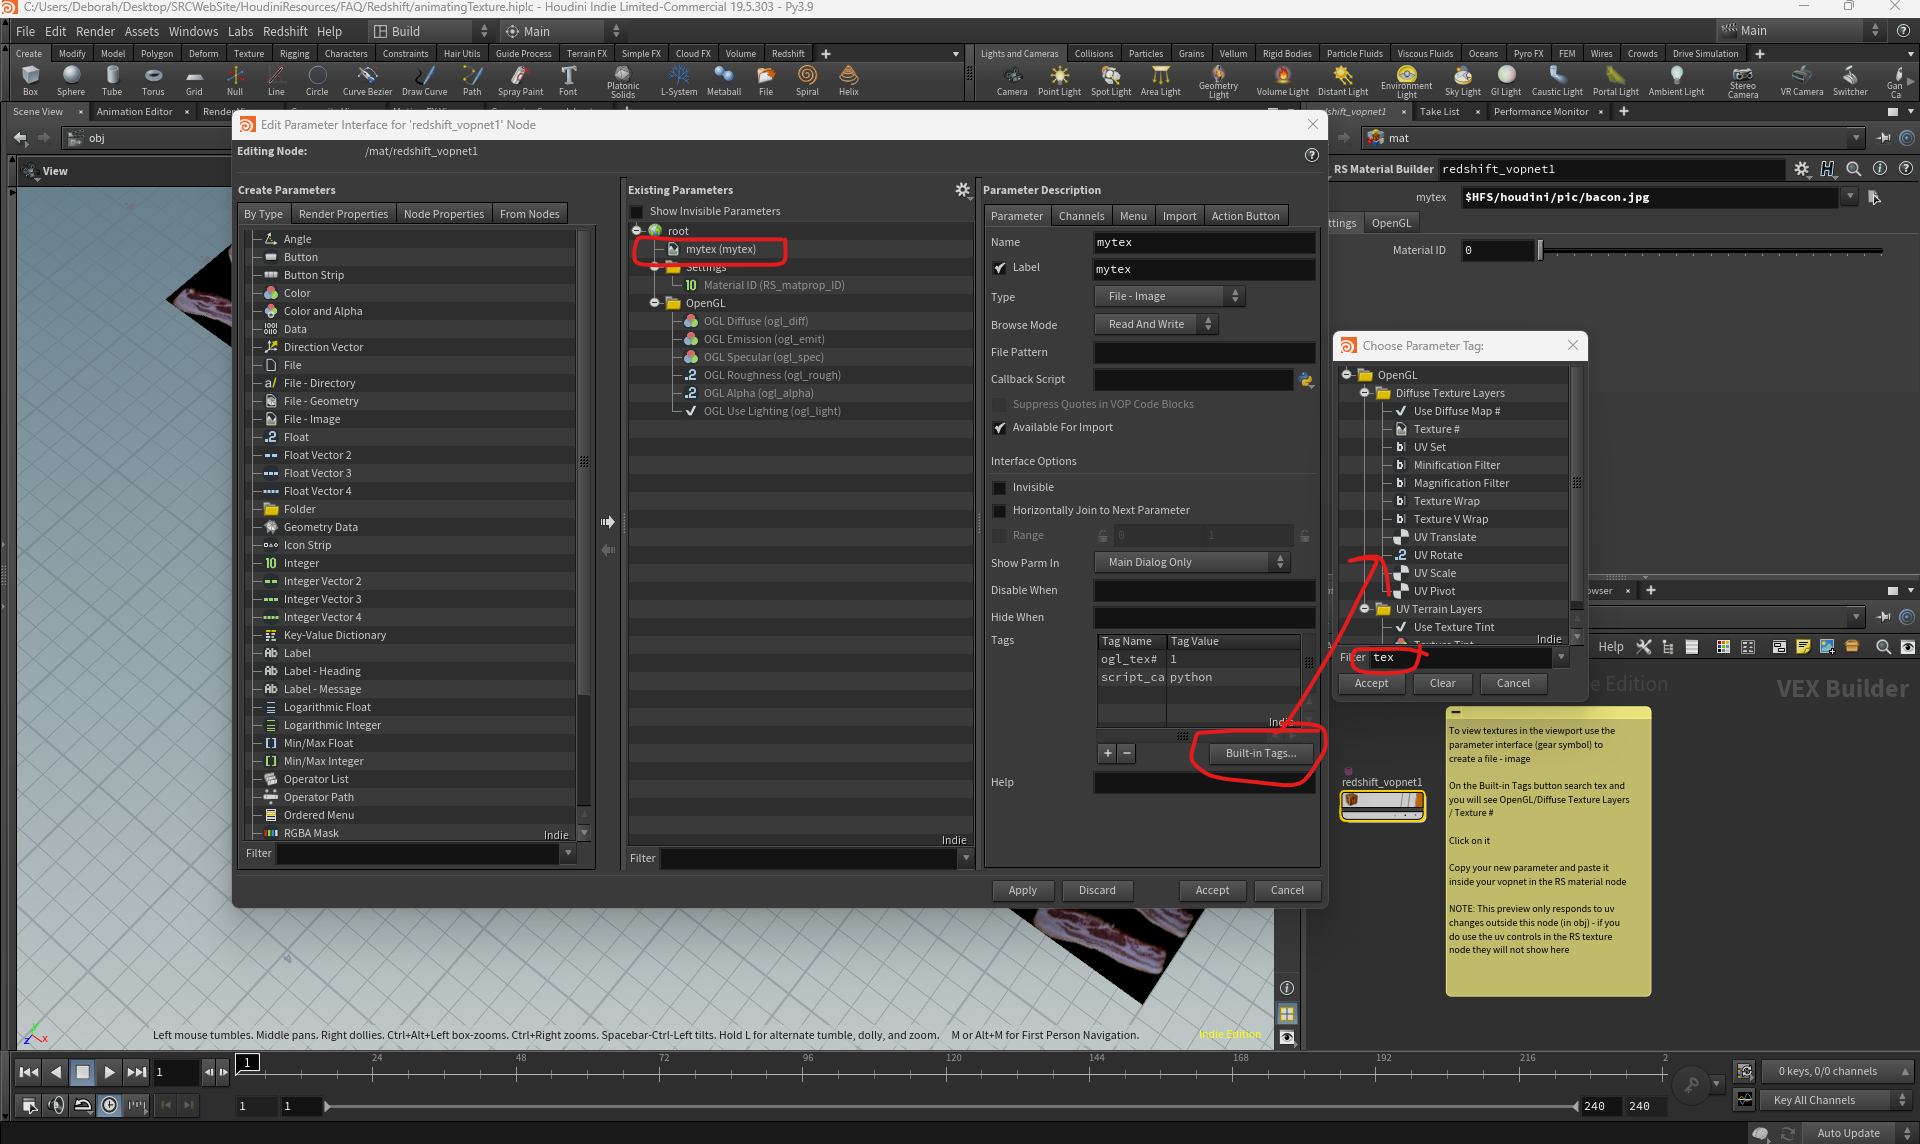
Task: Click the arrow to add parameter
Action: coord(607,522)
